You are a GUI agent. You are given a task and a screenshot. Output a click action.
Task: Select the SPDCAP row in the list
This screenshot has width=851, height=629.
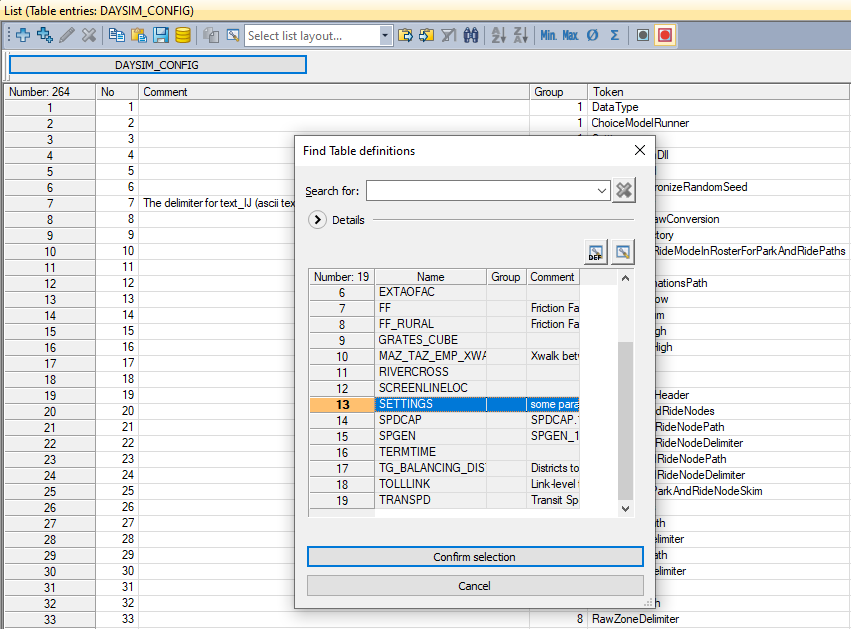tap(430, 421)
